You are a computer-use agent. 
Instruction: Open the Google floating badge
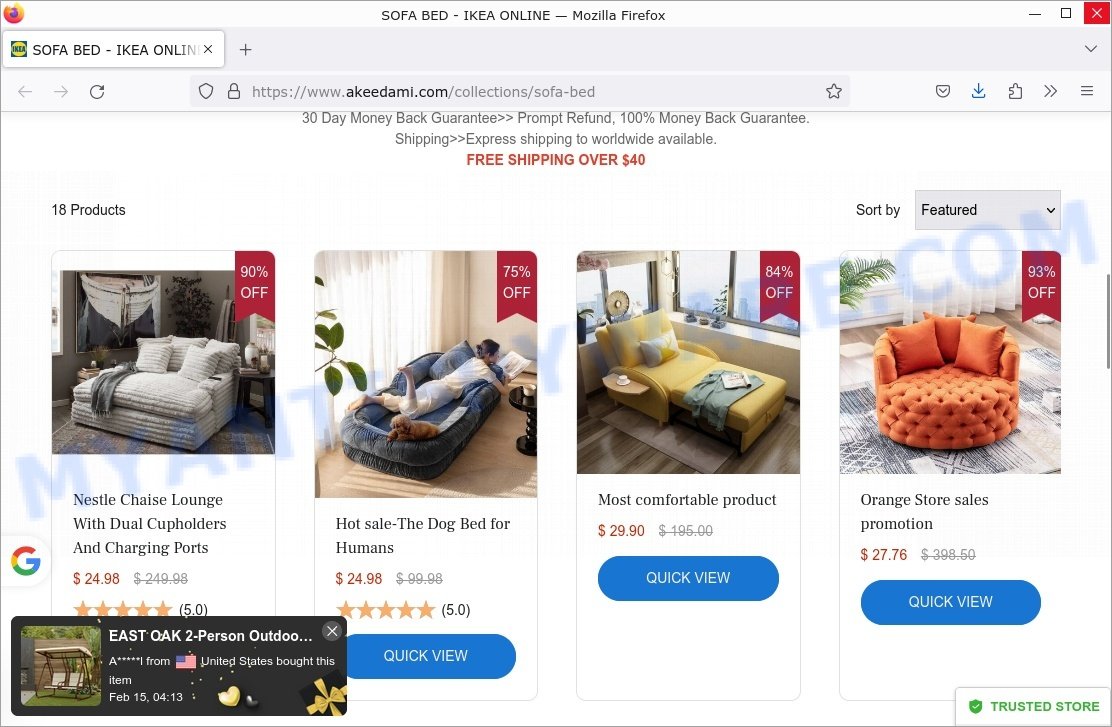[x=26, y=561]
